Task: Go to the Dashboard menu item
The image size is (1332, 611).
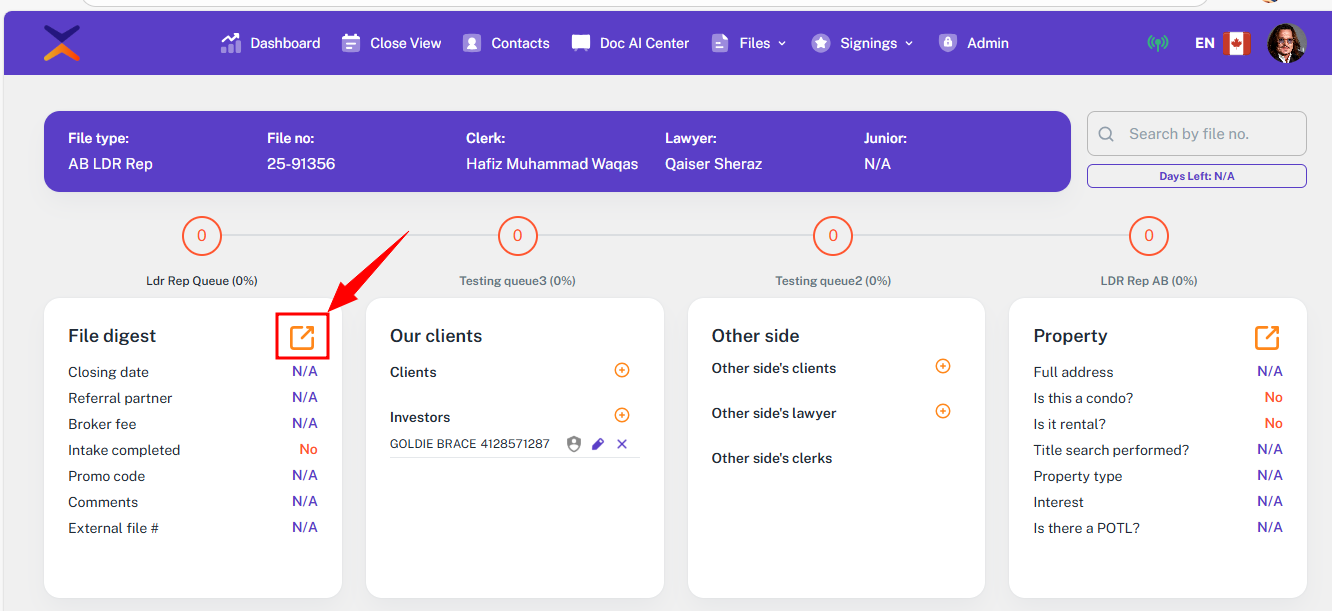Action: [x=271, y=43]
